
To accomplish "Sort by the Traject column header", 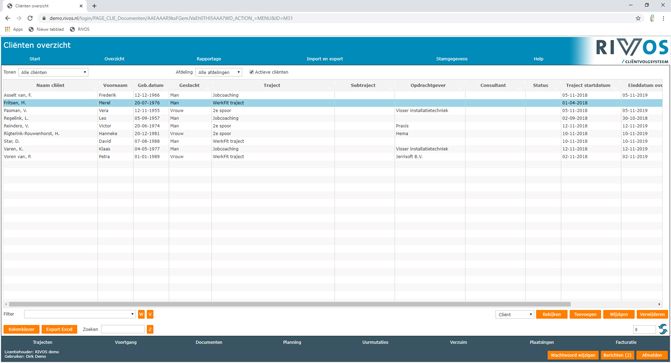I will coord(272,85).
